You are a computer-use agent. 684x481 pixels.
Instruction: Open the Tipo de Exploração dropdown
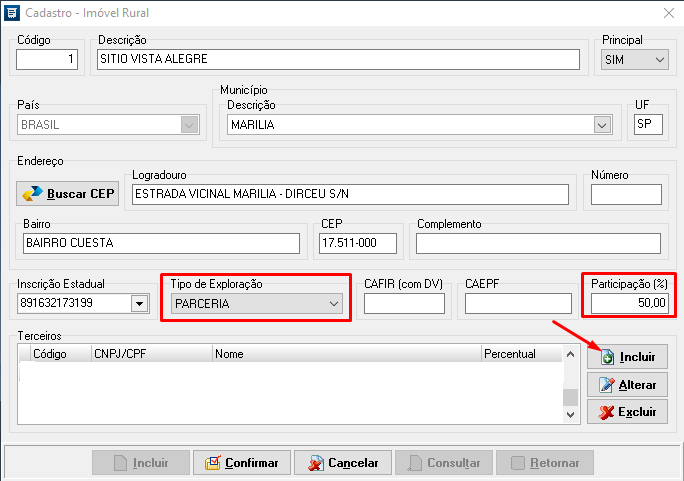pos(333,303)
